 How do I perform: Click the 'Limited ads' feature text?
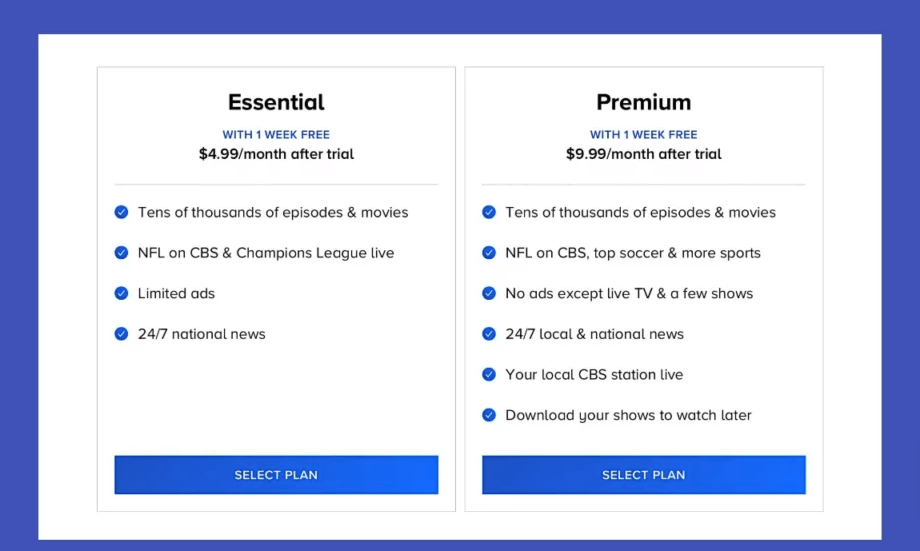[x=176, y=293]
